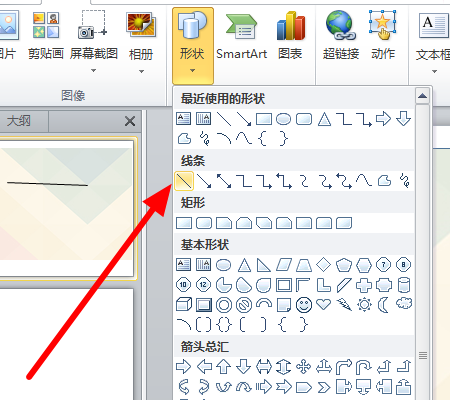Choose the plain rectangle under 矩形
Screen dimensions: 450x400
click(x=184, y=223)
